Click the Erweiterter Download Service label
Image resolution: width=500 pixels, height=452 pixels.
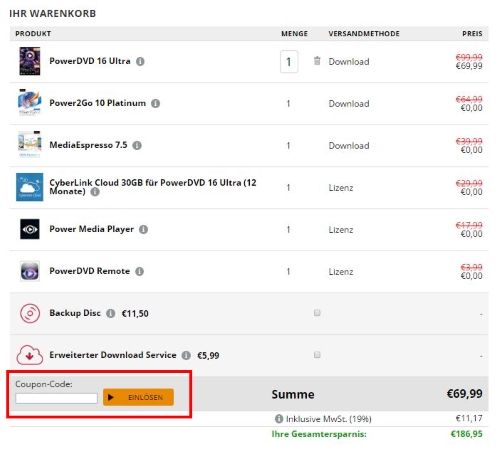tap(113, 355)
